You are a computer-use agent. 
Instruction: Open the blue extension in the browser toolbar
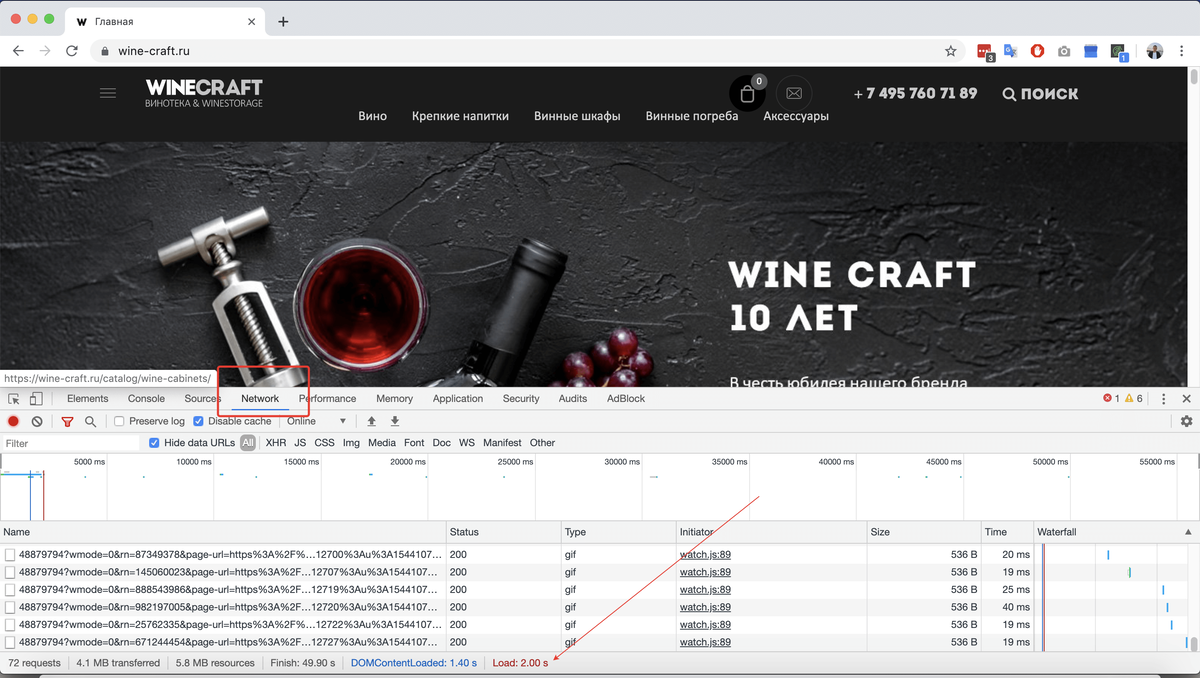(x=1091, y=51)
